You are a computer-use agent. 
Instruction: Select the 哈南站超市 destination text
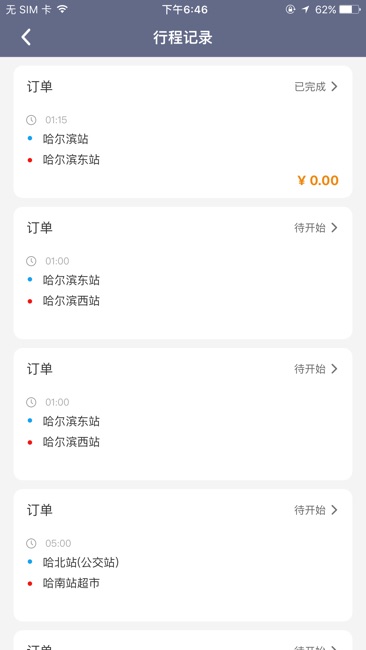tap(71, 583)
